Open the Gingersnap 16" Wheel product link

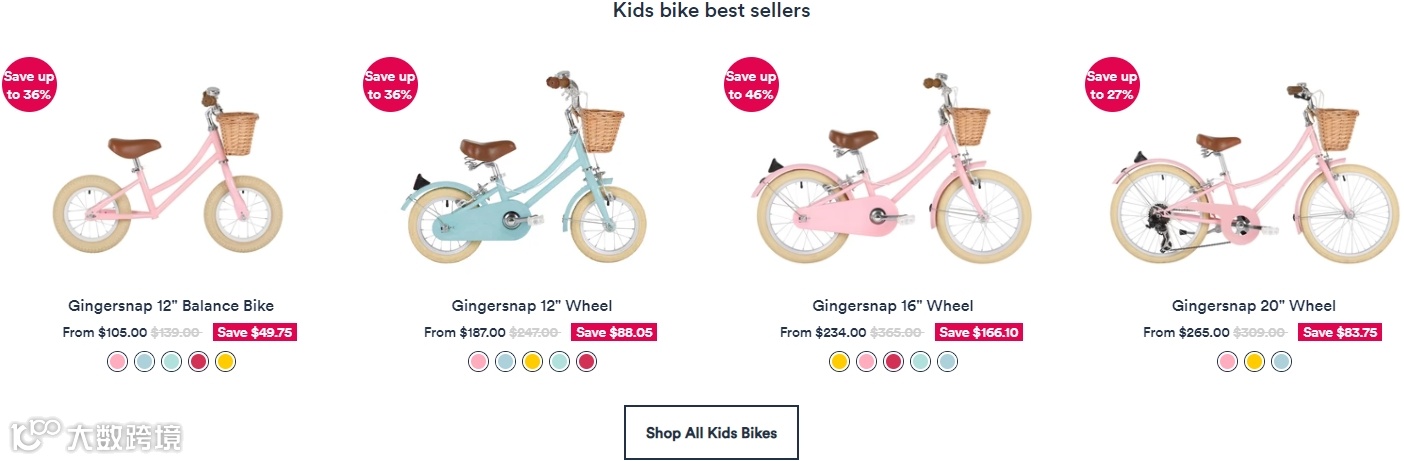tap(892, 306)
